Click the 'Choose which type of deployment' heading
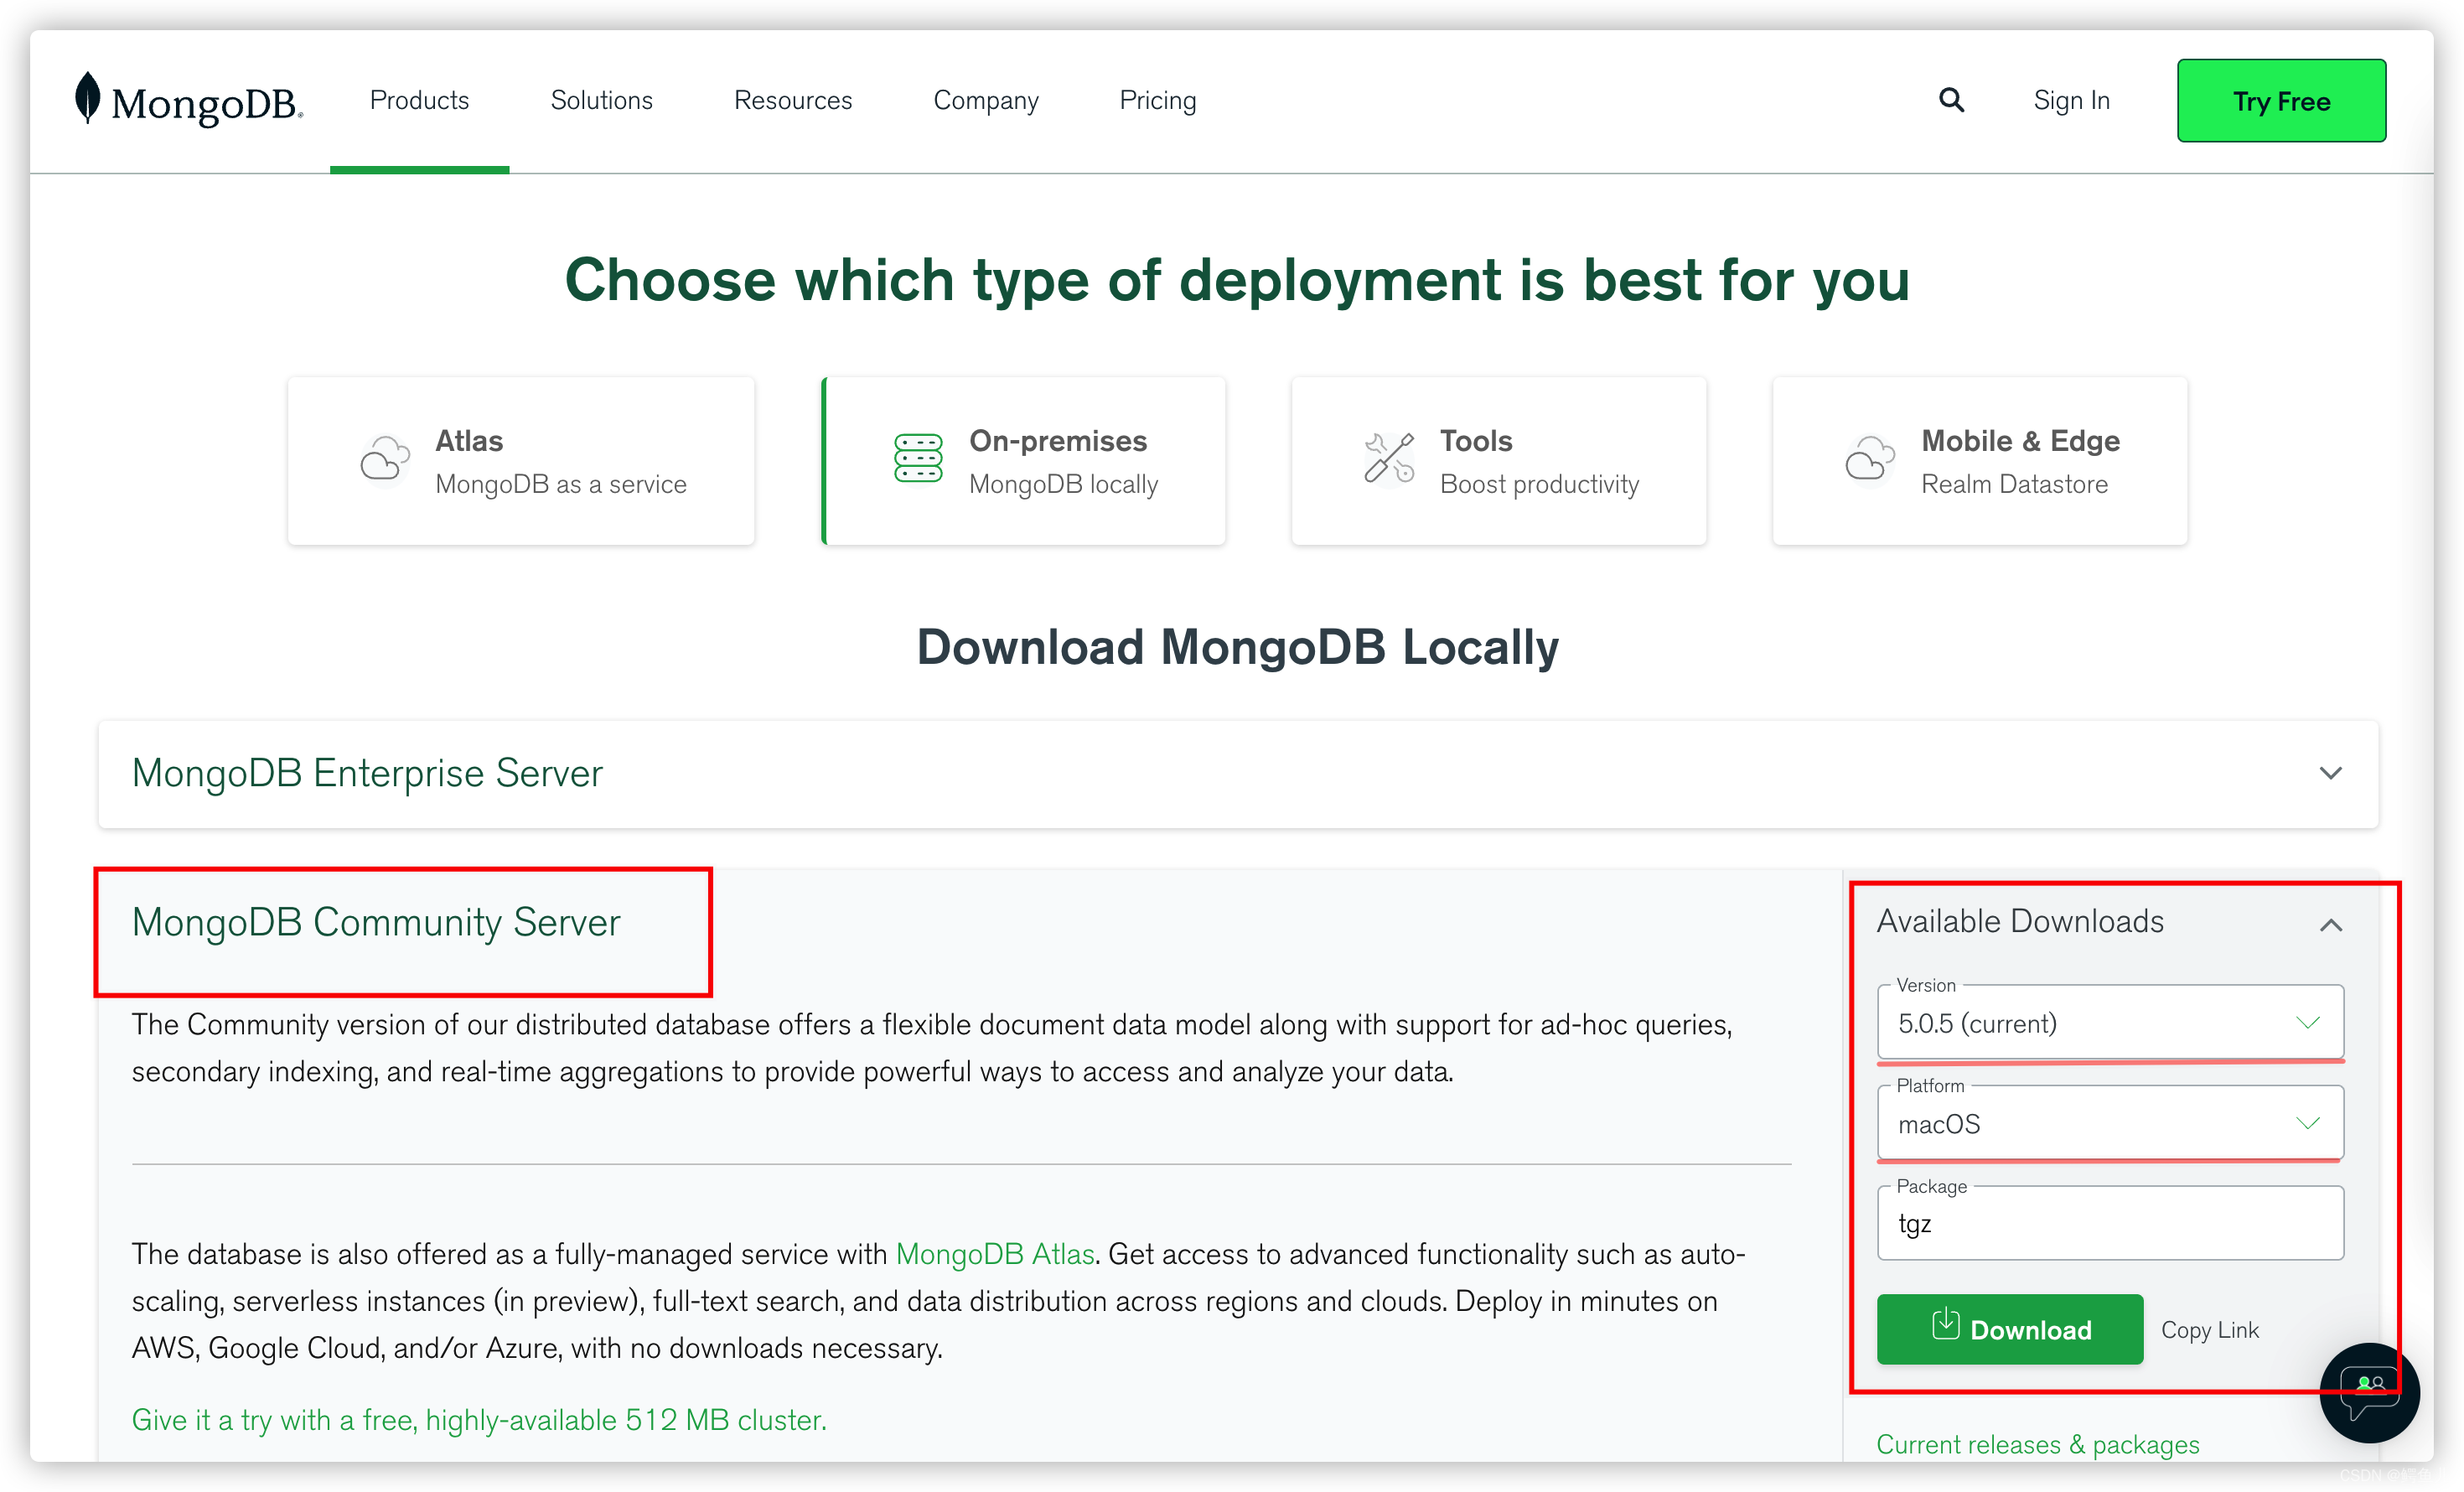 [1238, 279]
